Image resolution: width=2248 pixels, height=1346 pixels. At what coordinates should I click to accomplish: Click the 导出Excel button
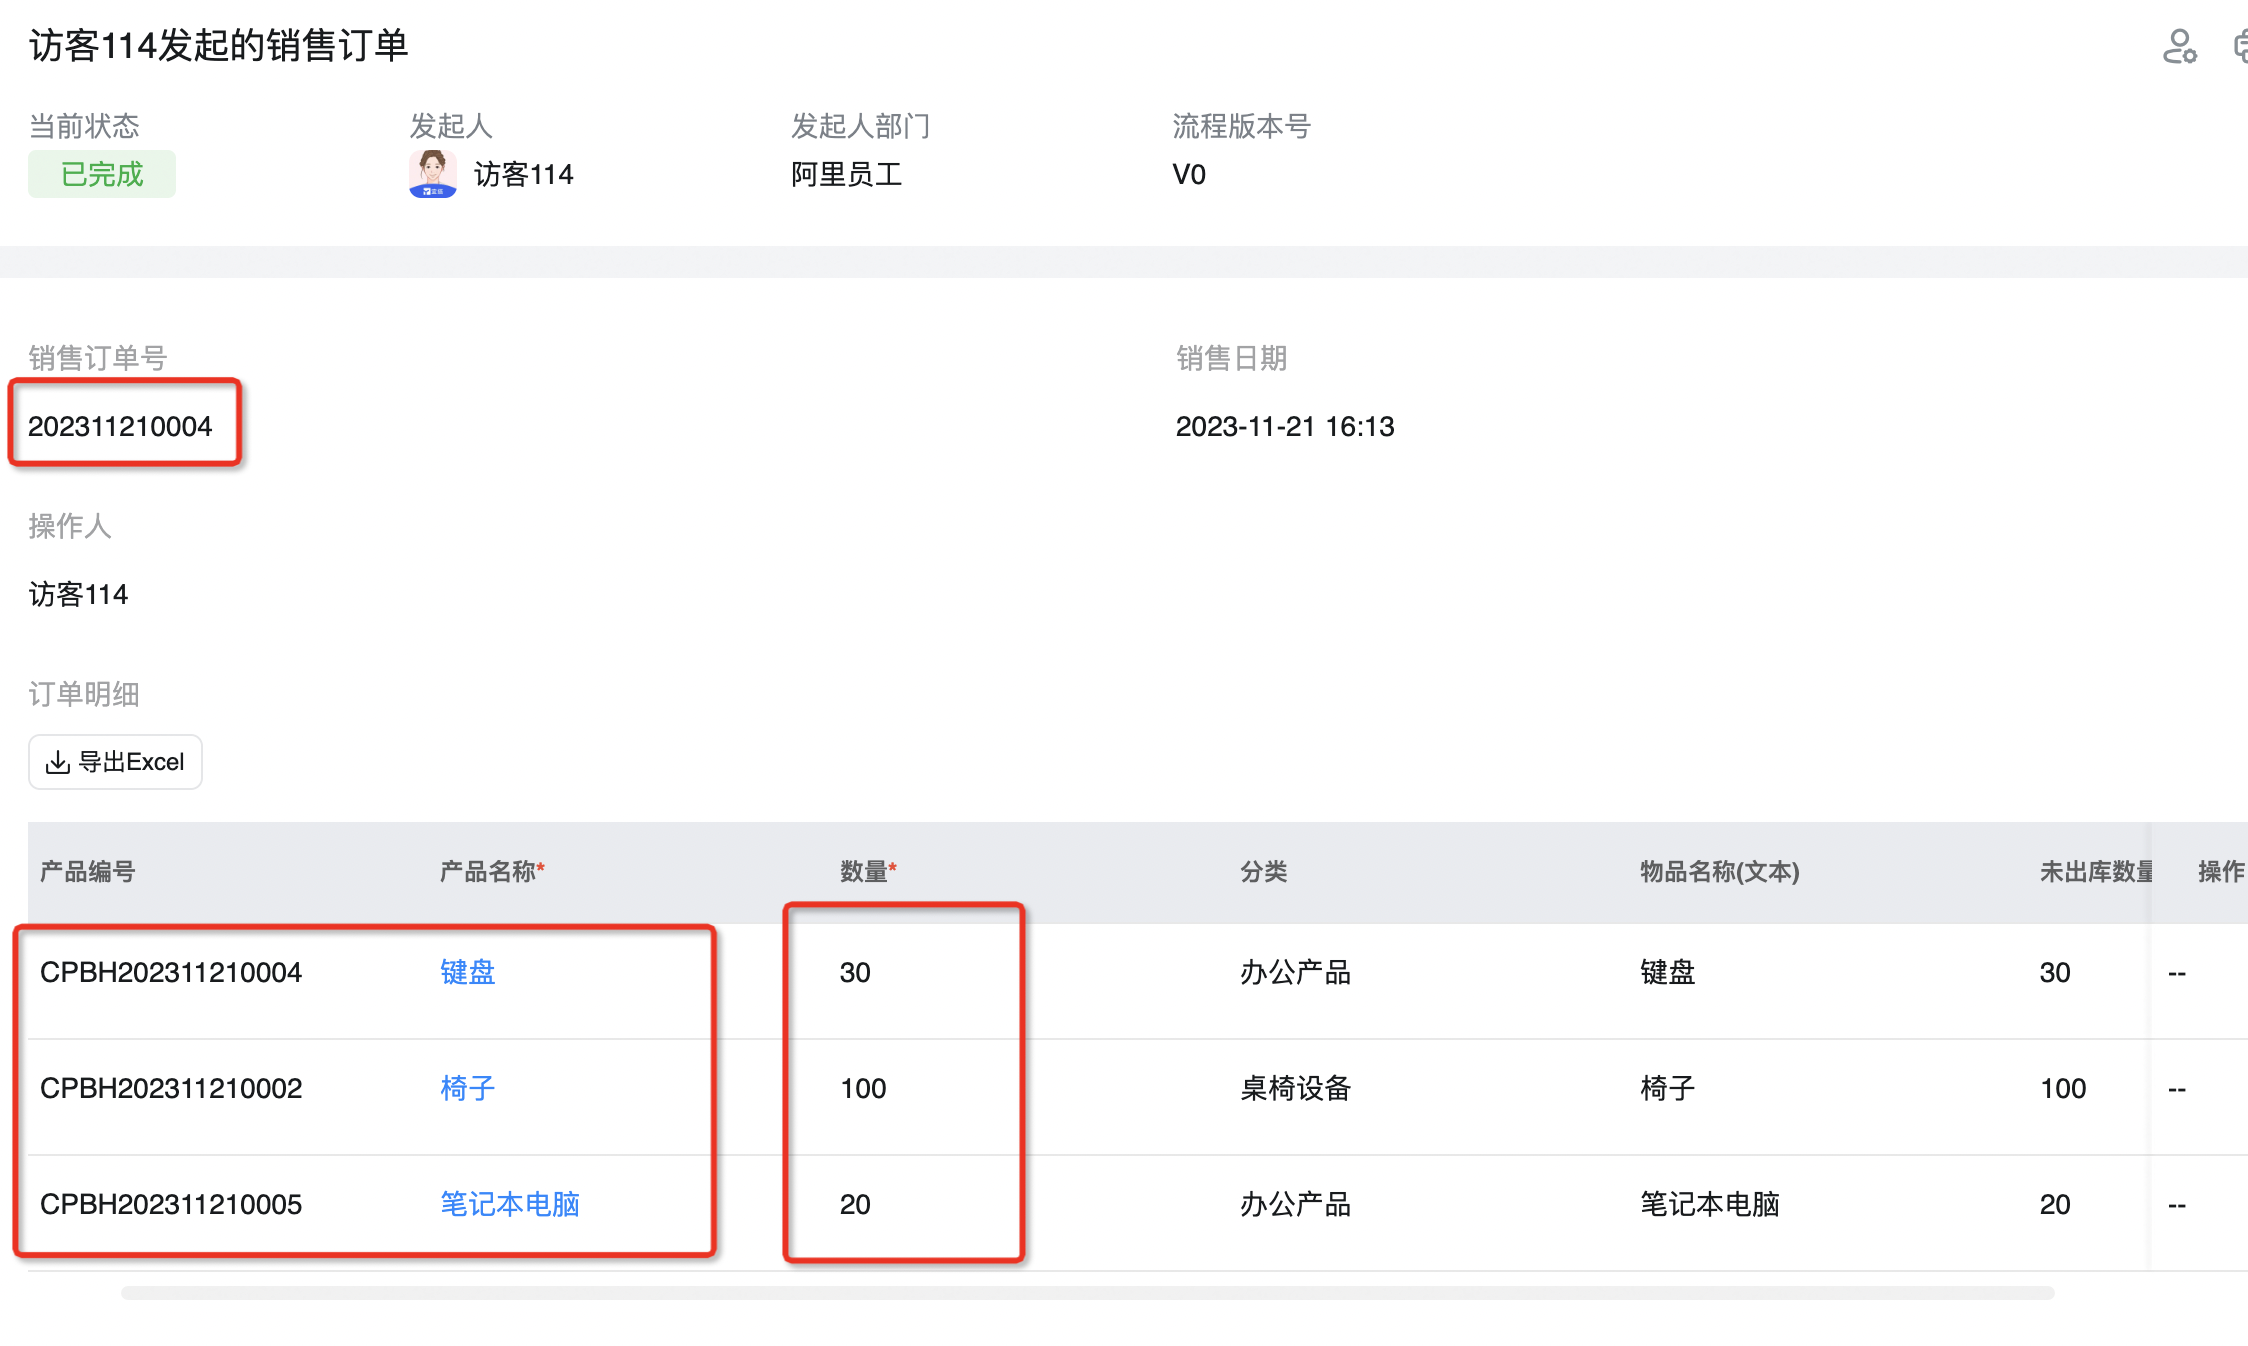115,762
